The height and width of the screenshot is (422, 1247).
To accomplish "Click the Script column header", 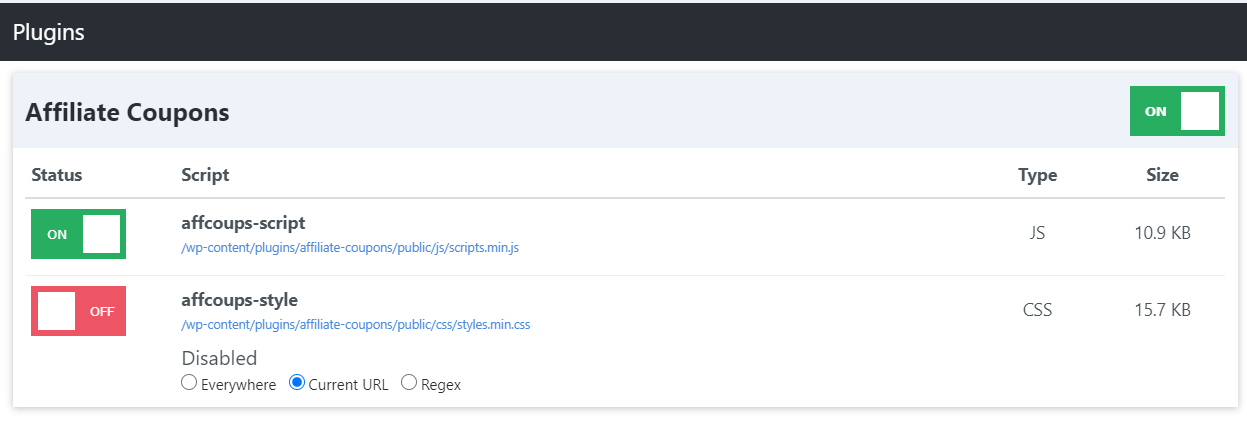I will click(205, 175).
